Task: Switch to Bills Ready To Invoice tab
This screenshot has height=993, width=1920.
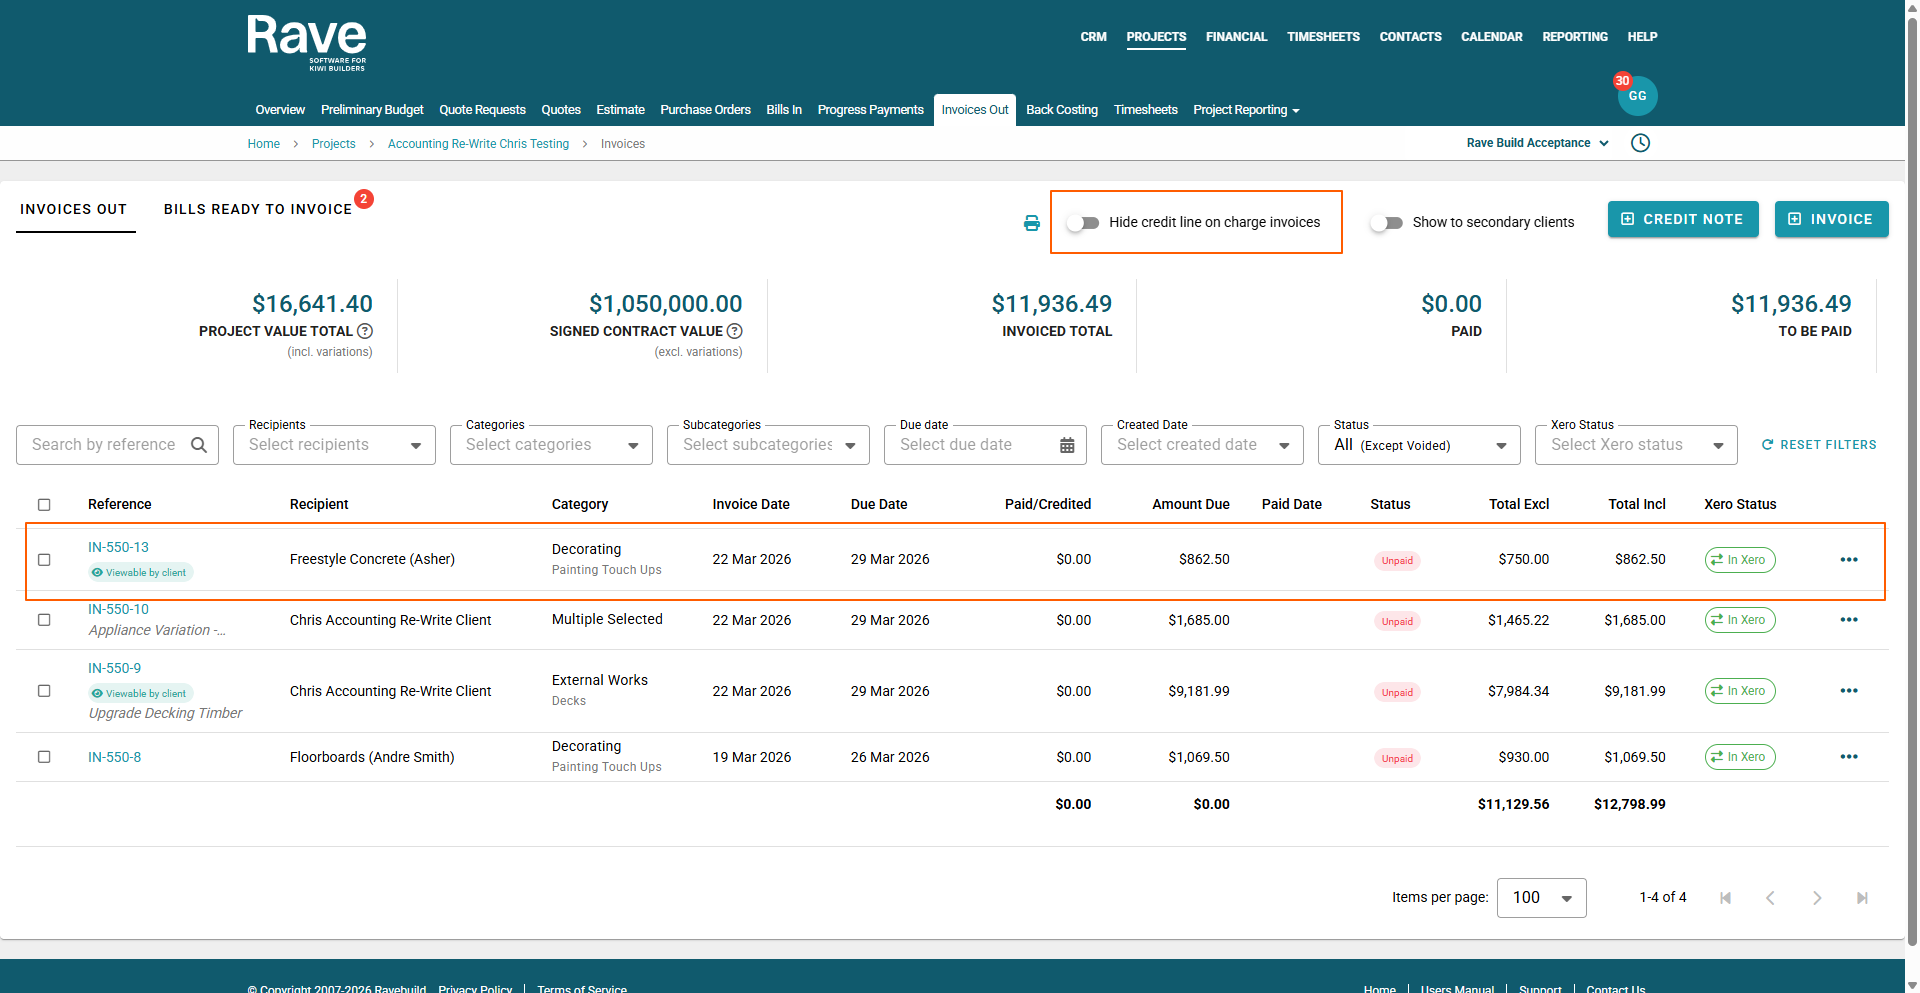Action: coord(258,209)
